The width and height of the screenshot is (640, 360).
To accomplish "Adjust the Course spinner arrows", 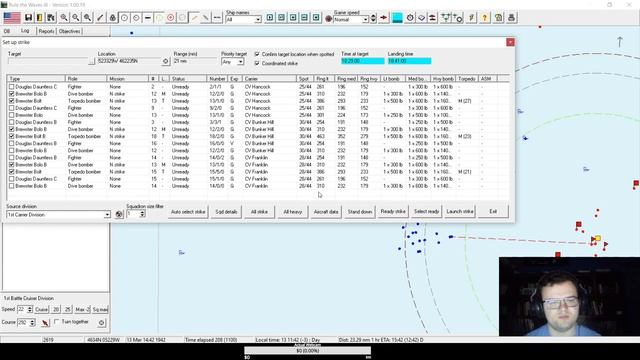I will (x=32, y=322).
